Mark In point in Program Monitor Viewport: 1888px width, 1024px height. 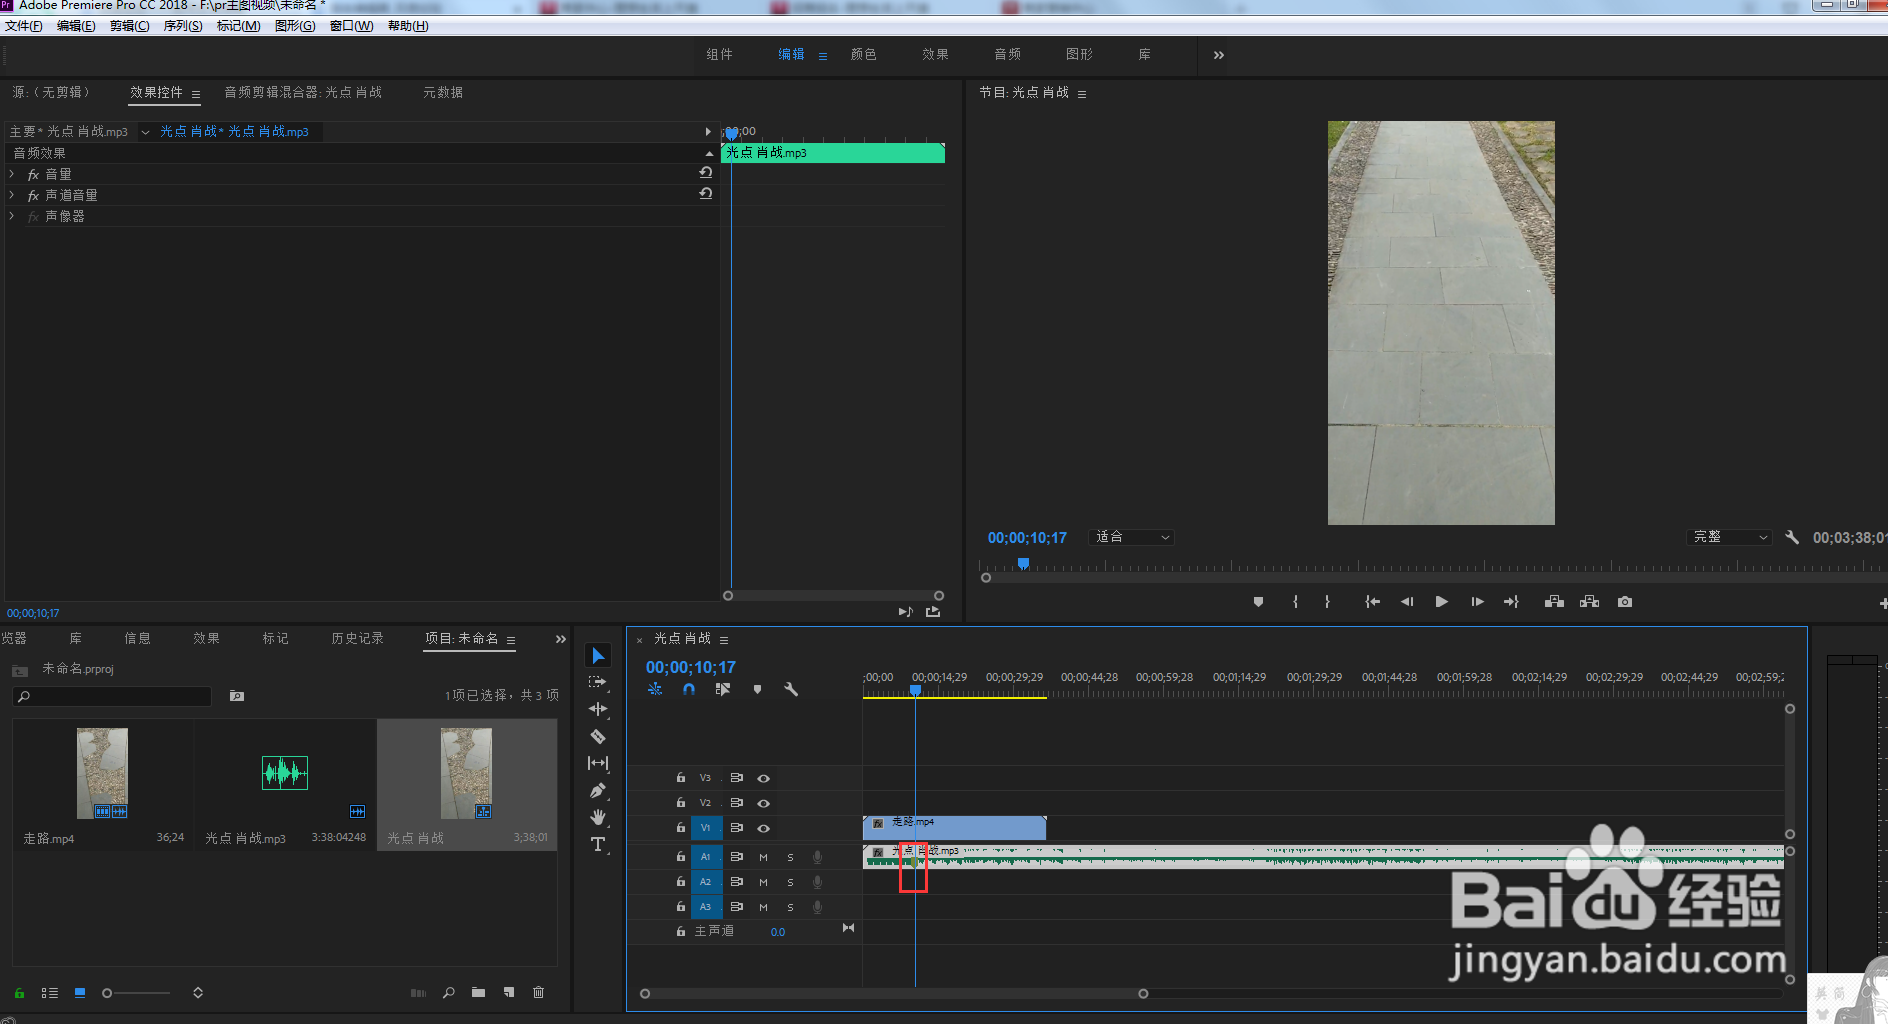1295,602
